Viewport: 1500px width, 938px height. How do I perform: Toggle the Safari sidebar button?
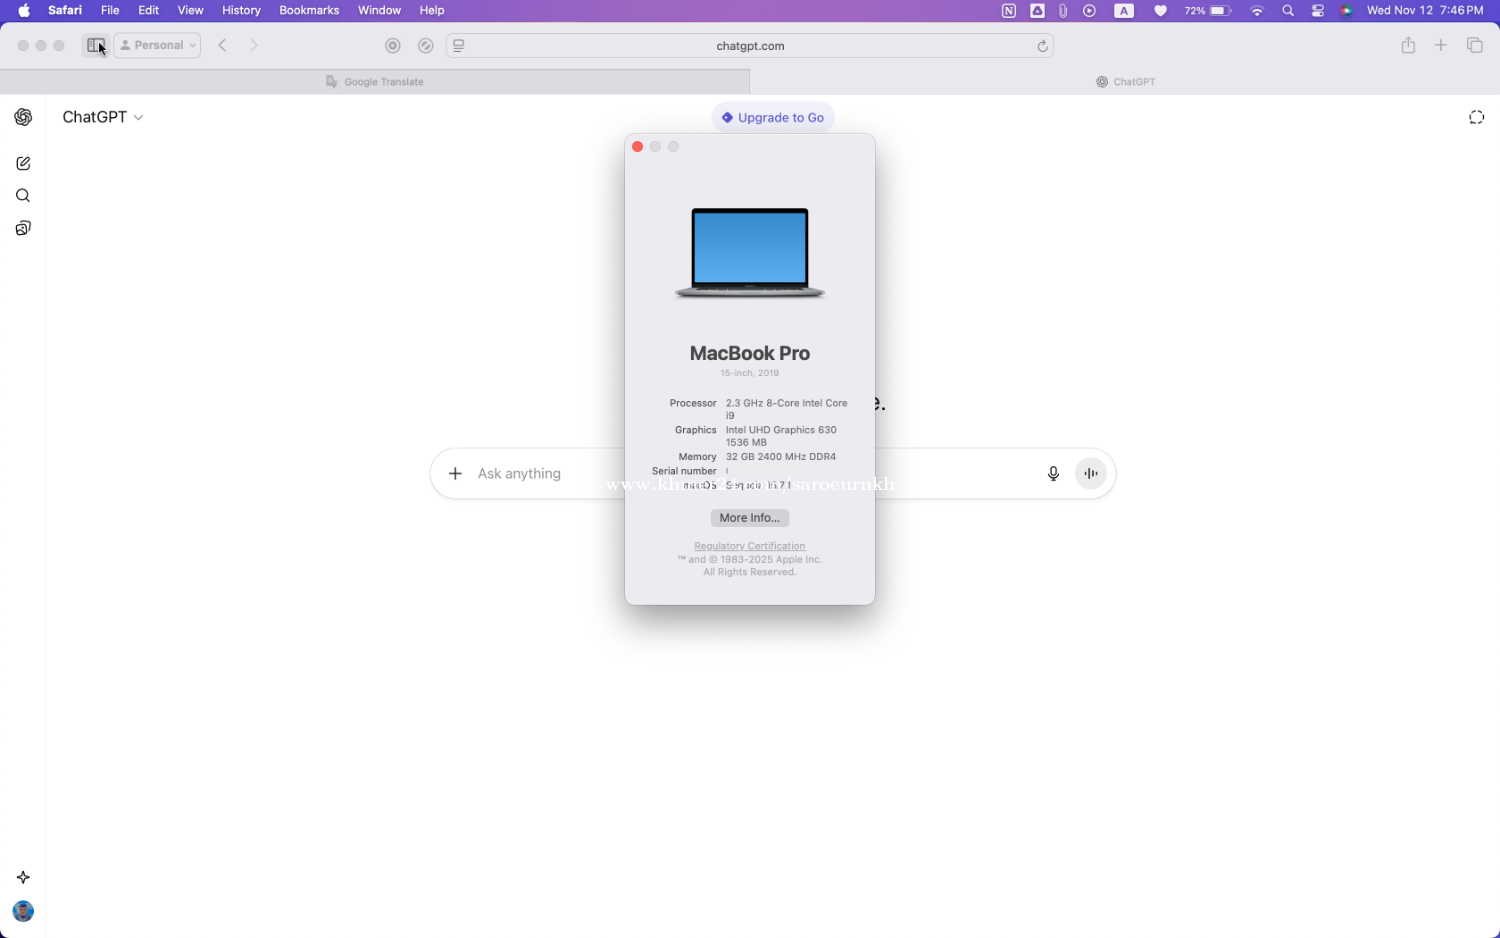click(x=95, y=46)
